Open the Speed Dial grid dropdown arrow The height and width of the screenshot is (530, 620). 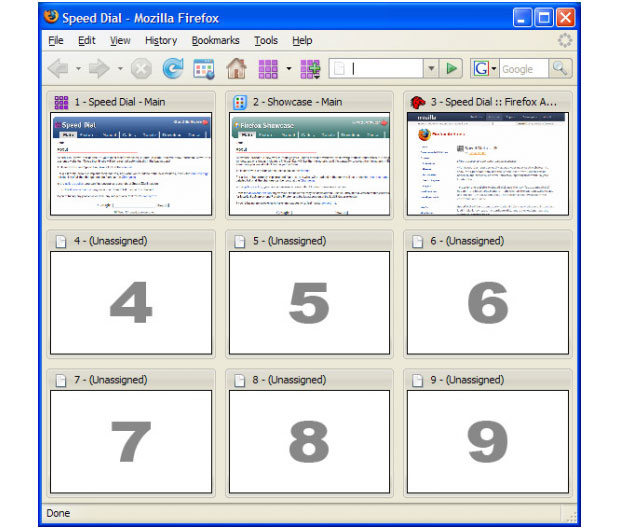point(289,69)
